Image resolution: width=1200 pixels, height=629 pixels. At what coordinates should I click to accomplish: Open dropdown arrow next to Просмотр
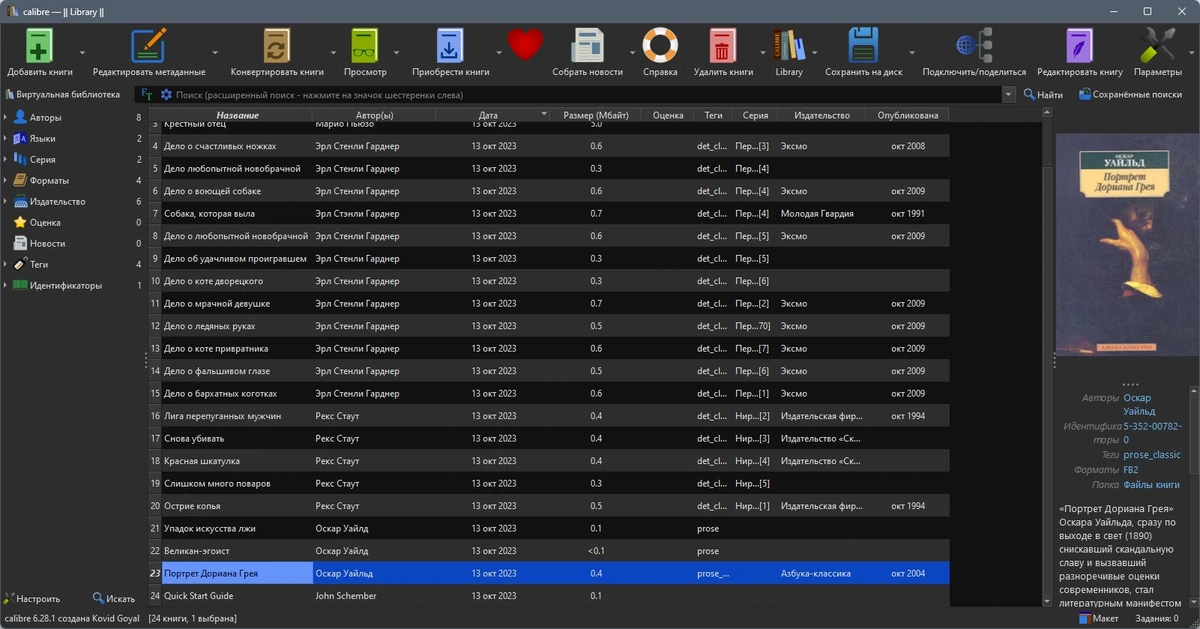click(x=396, y=52)
